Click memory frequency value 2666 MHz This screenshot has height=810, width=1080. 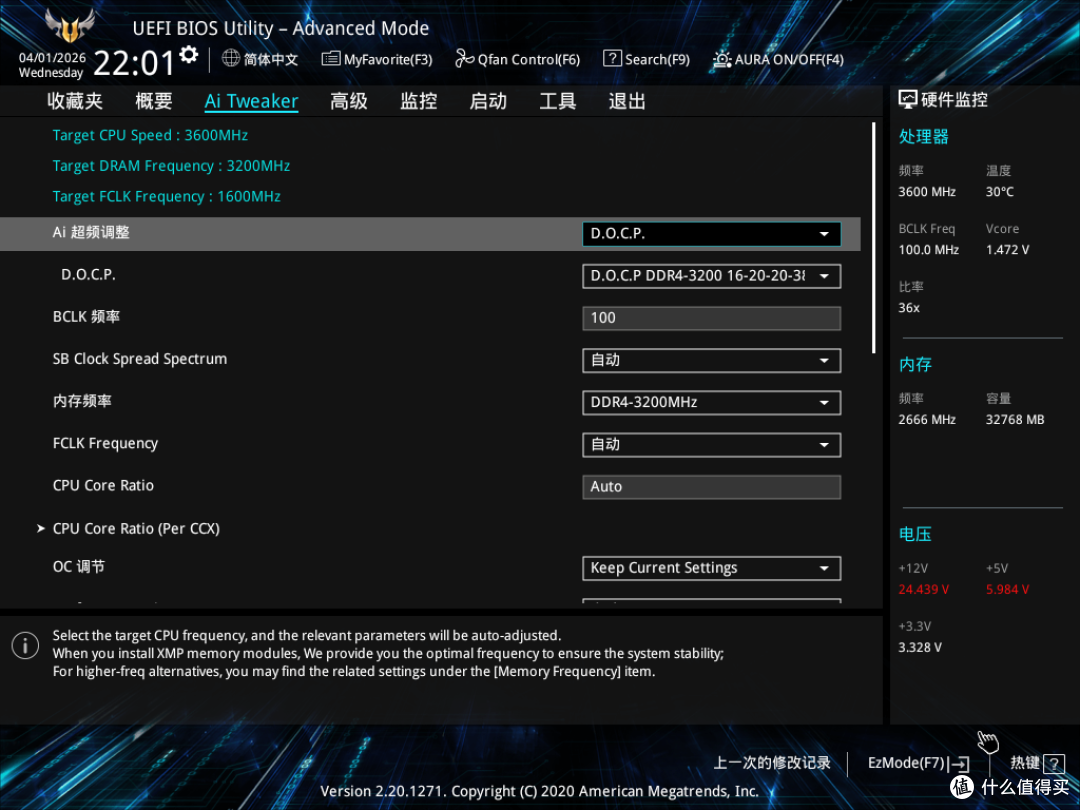927,419
